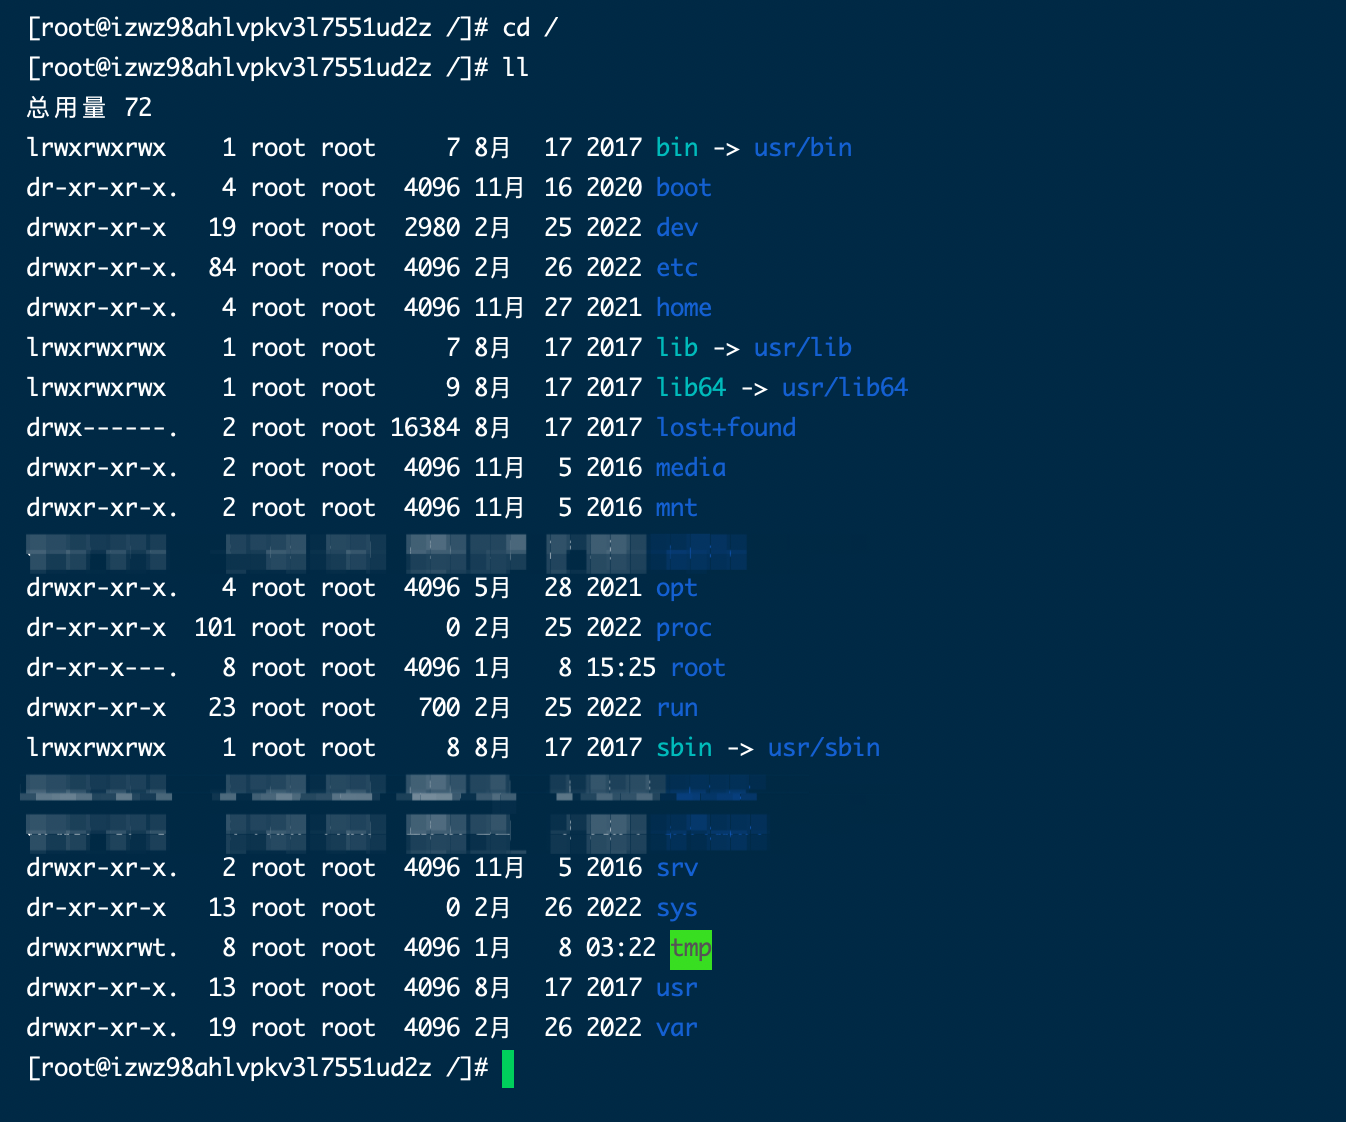Click the 'proc' directory name
The width and height of the screenshot is (1346, 1122).
click(x=684, y=628)
